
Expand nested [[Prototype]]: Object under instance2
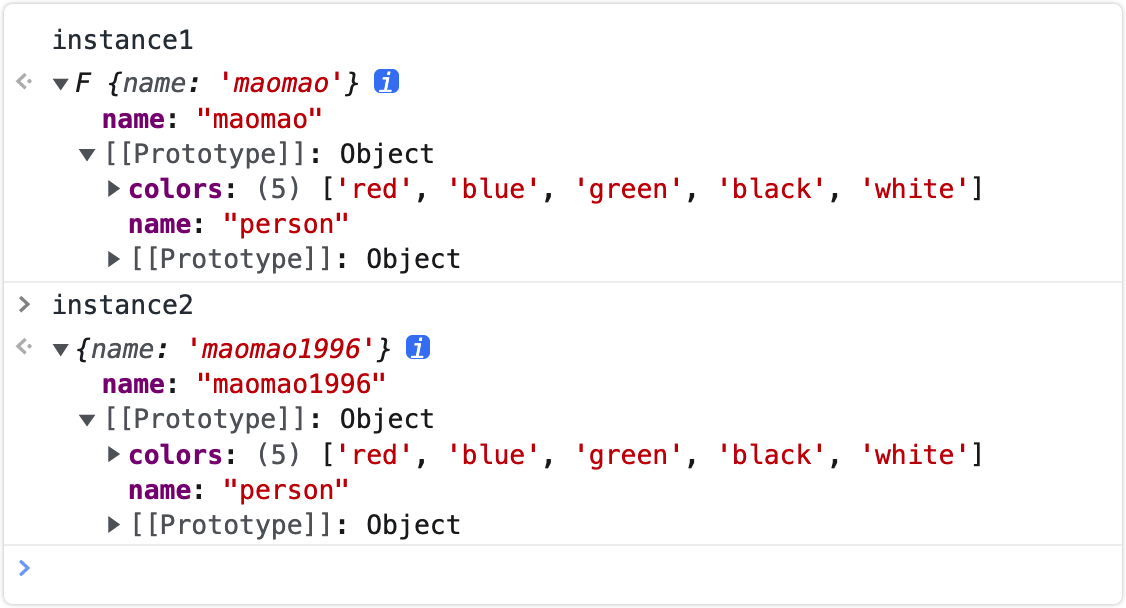(x=113, y=525)
